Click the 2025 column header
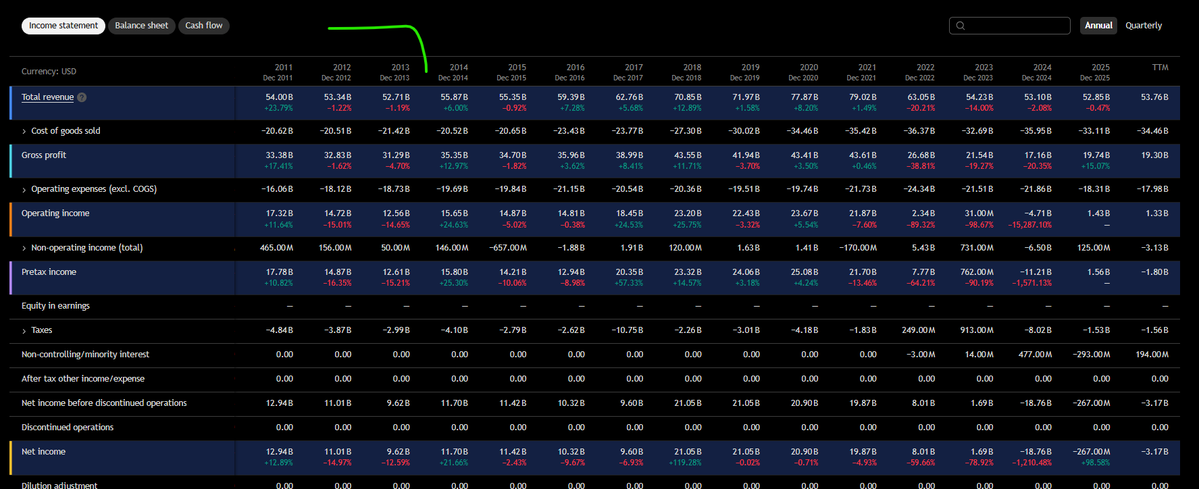Screen dimensions: 1199x489 [1096, 72]
